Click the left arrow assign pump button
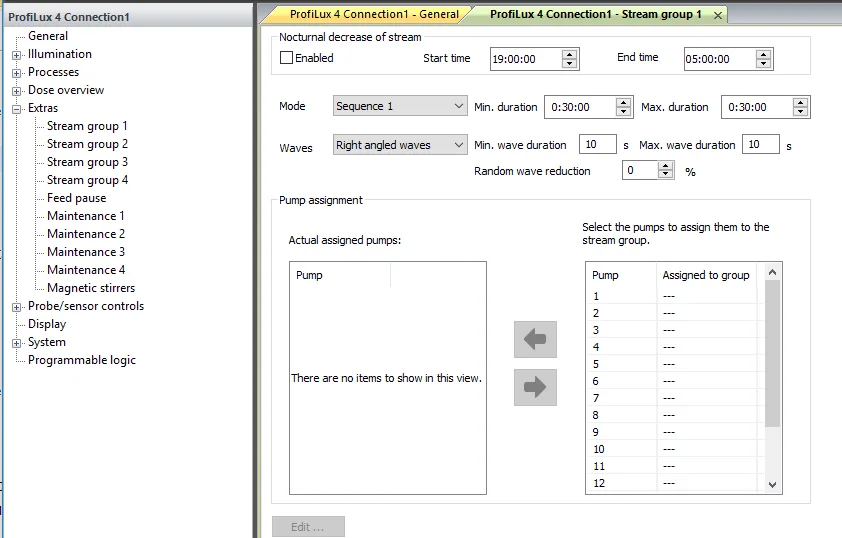 [535, 339]
